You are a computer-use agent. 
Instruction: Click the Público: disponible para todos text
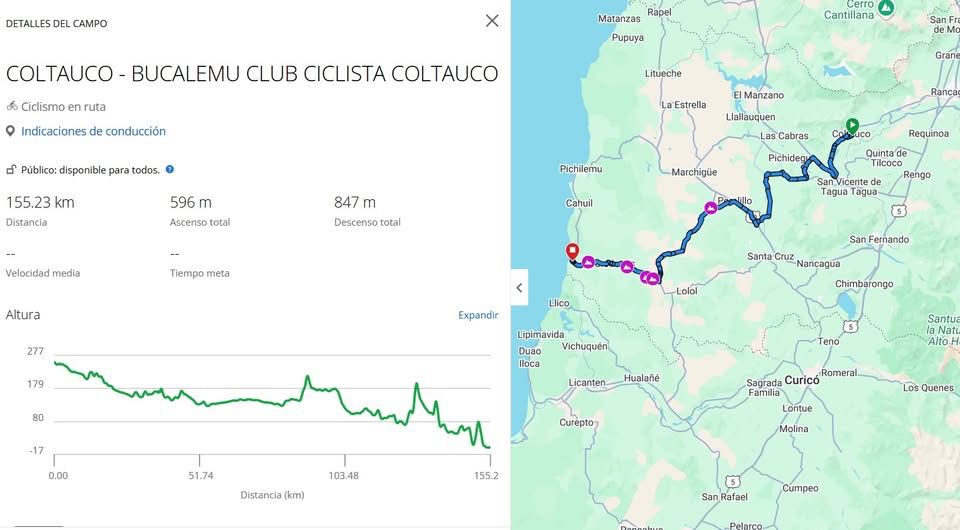pyautogui.click(x=90, y=170)
